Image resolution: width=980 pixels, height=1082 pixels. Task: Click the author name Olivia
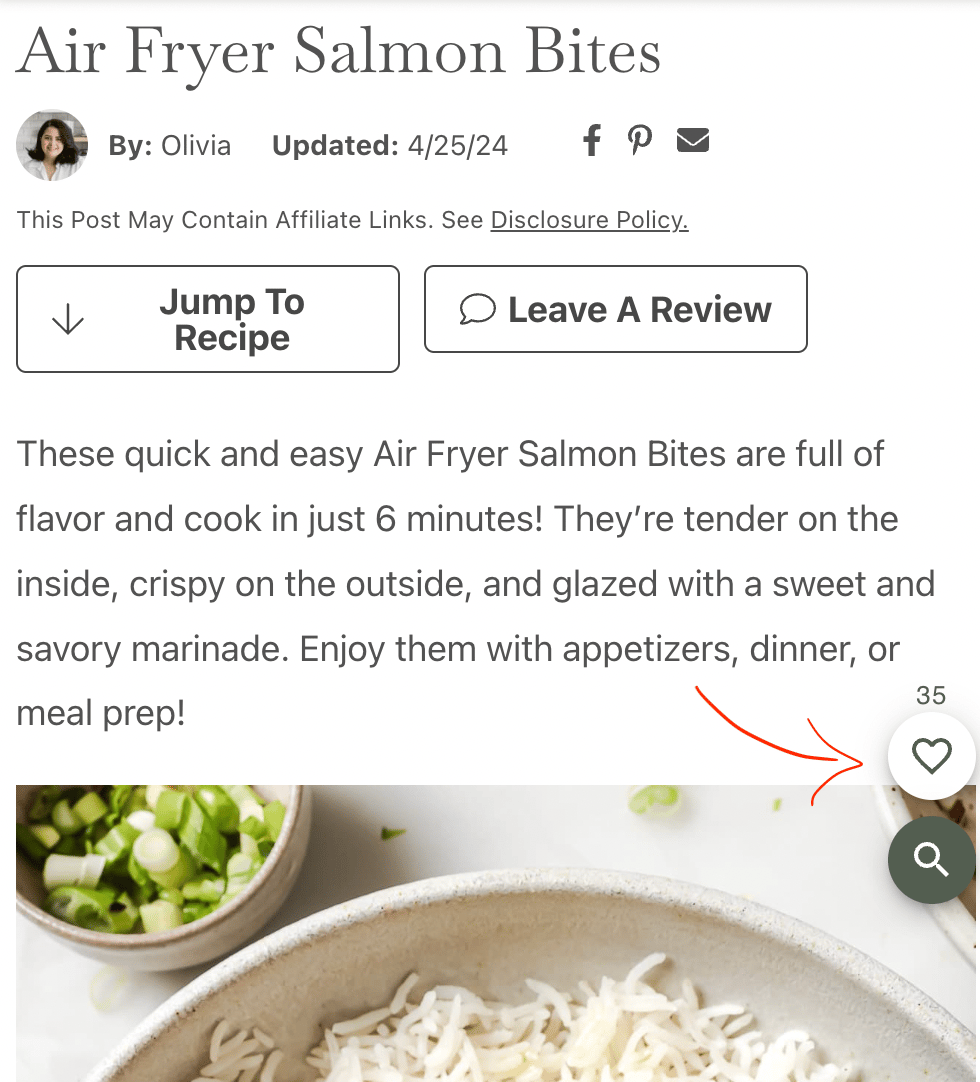click(196, 146)
